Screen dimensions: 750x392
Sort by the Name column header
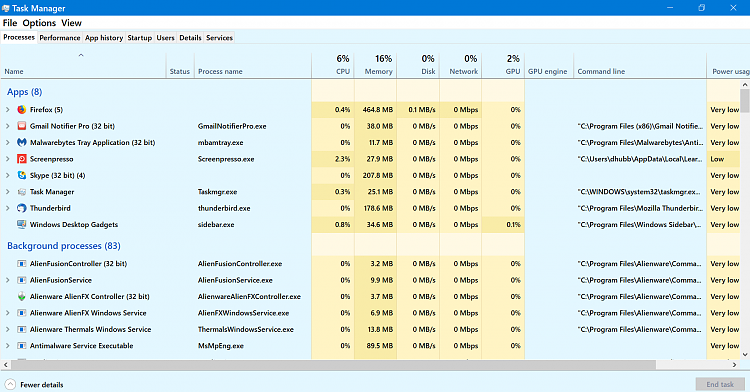[83, 65]
